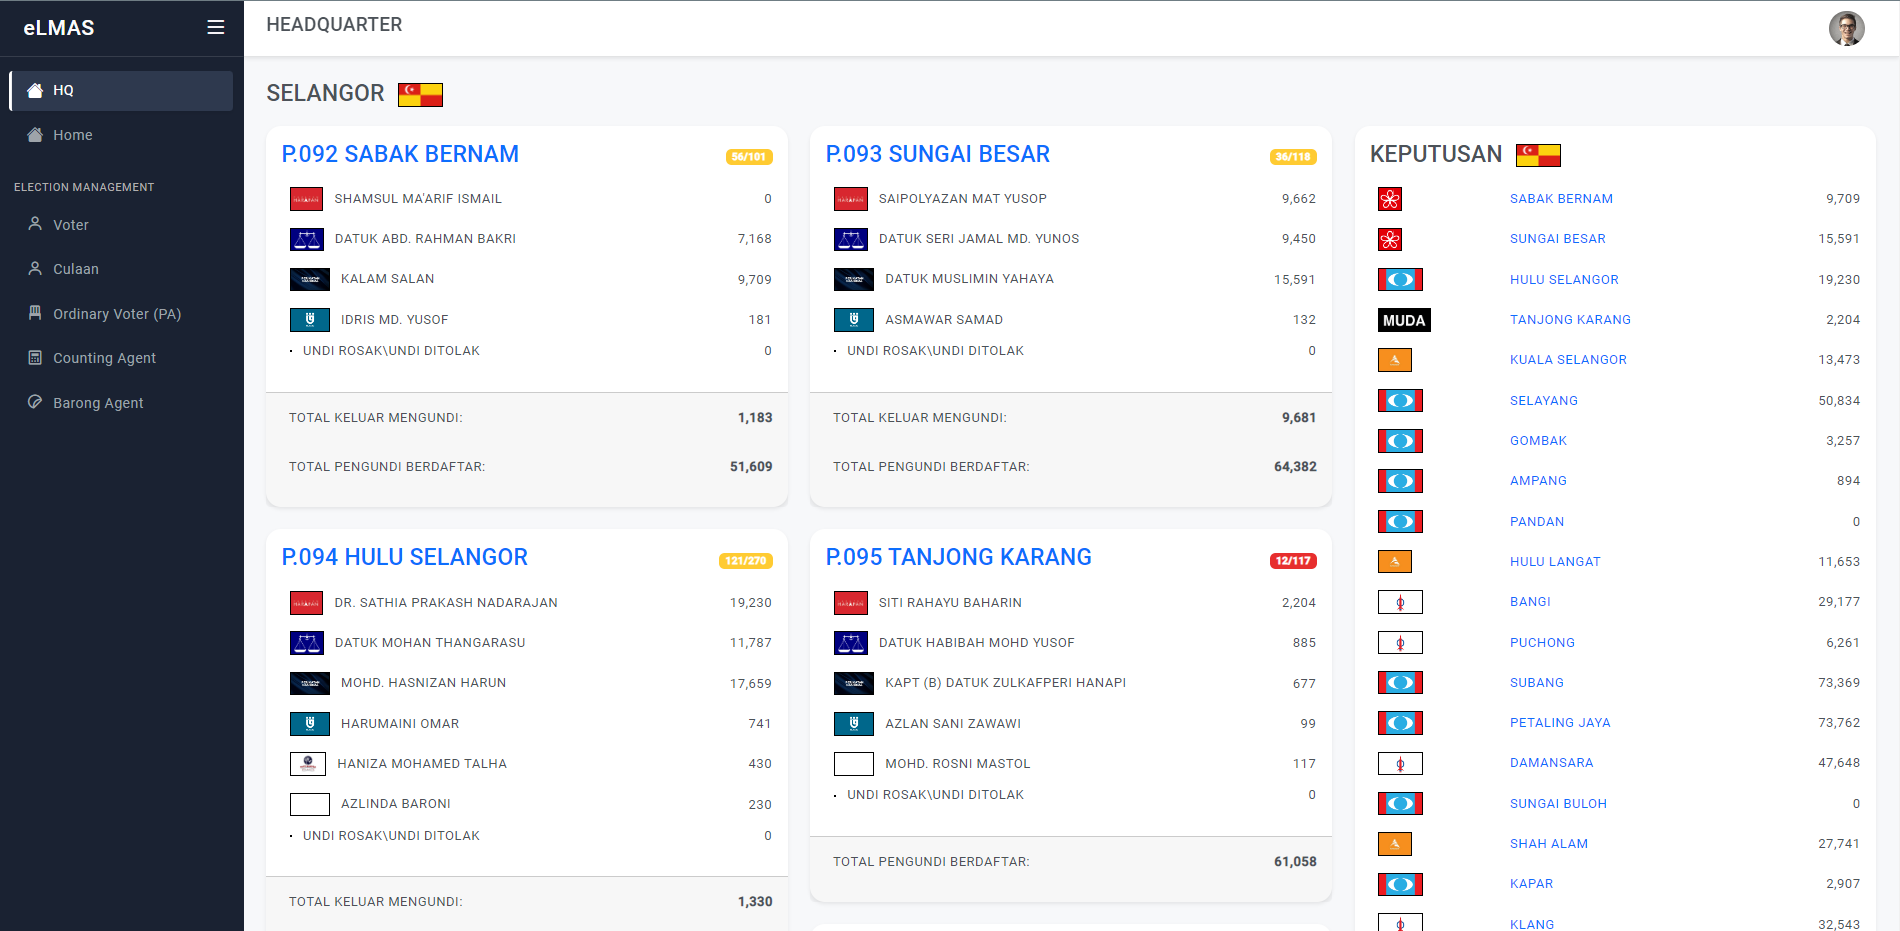Viewport: 1900px width, 931px height.
Task: Click the party logo beside Sabak Bernam result
Action: (1389, 199)
